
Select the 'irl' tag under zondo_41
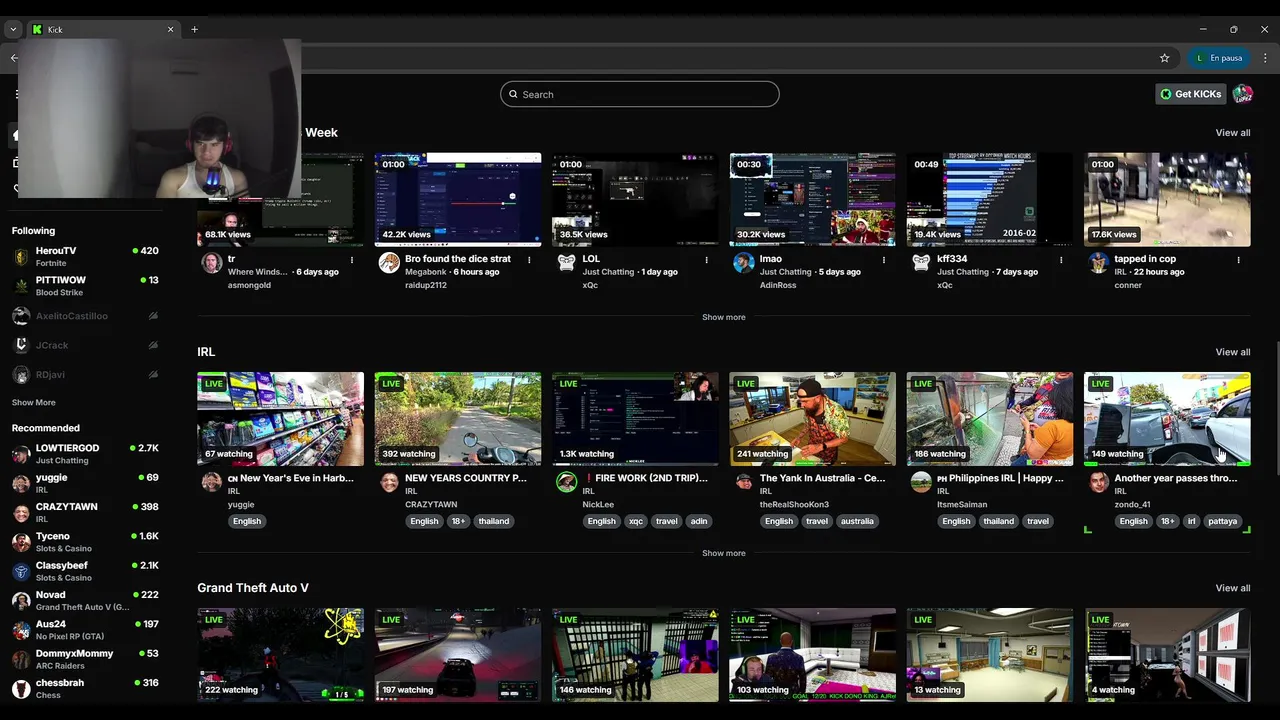tap(1191, 521)
